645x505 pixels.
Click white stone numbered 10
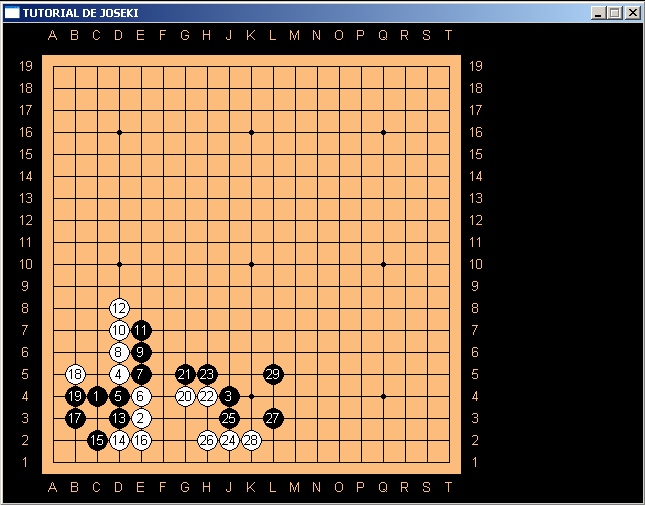tap(119, 330)
